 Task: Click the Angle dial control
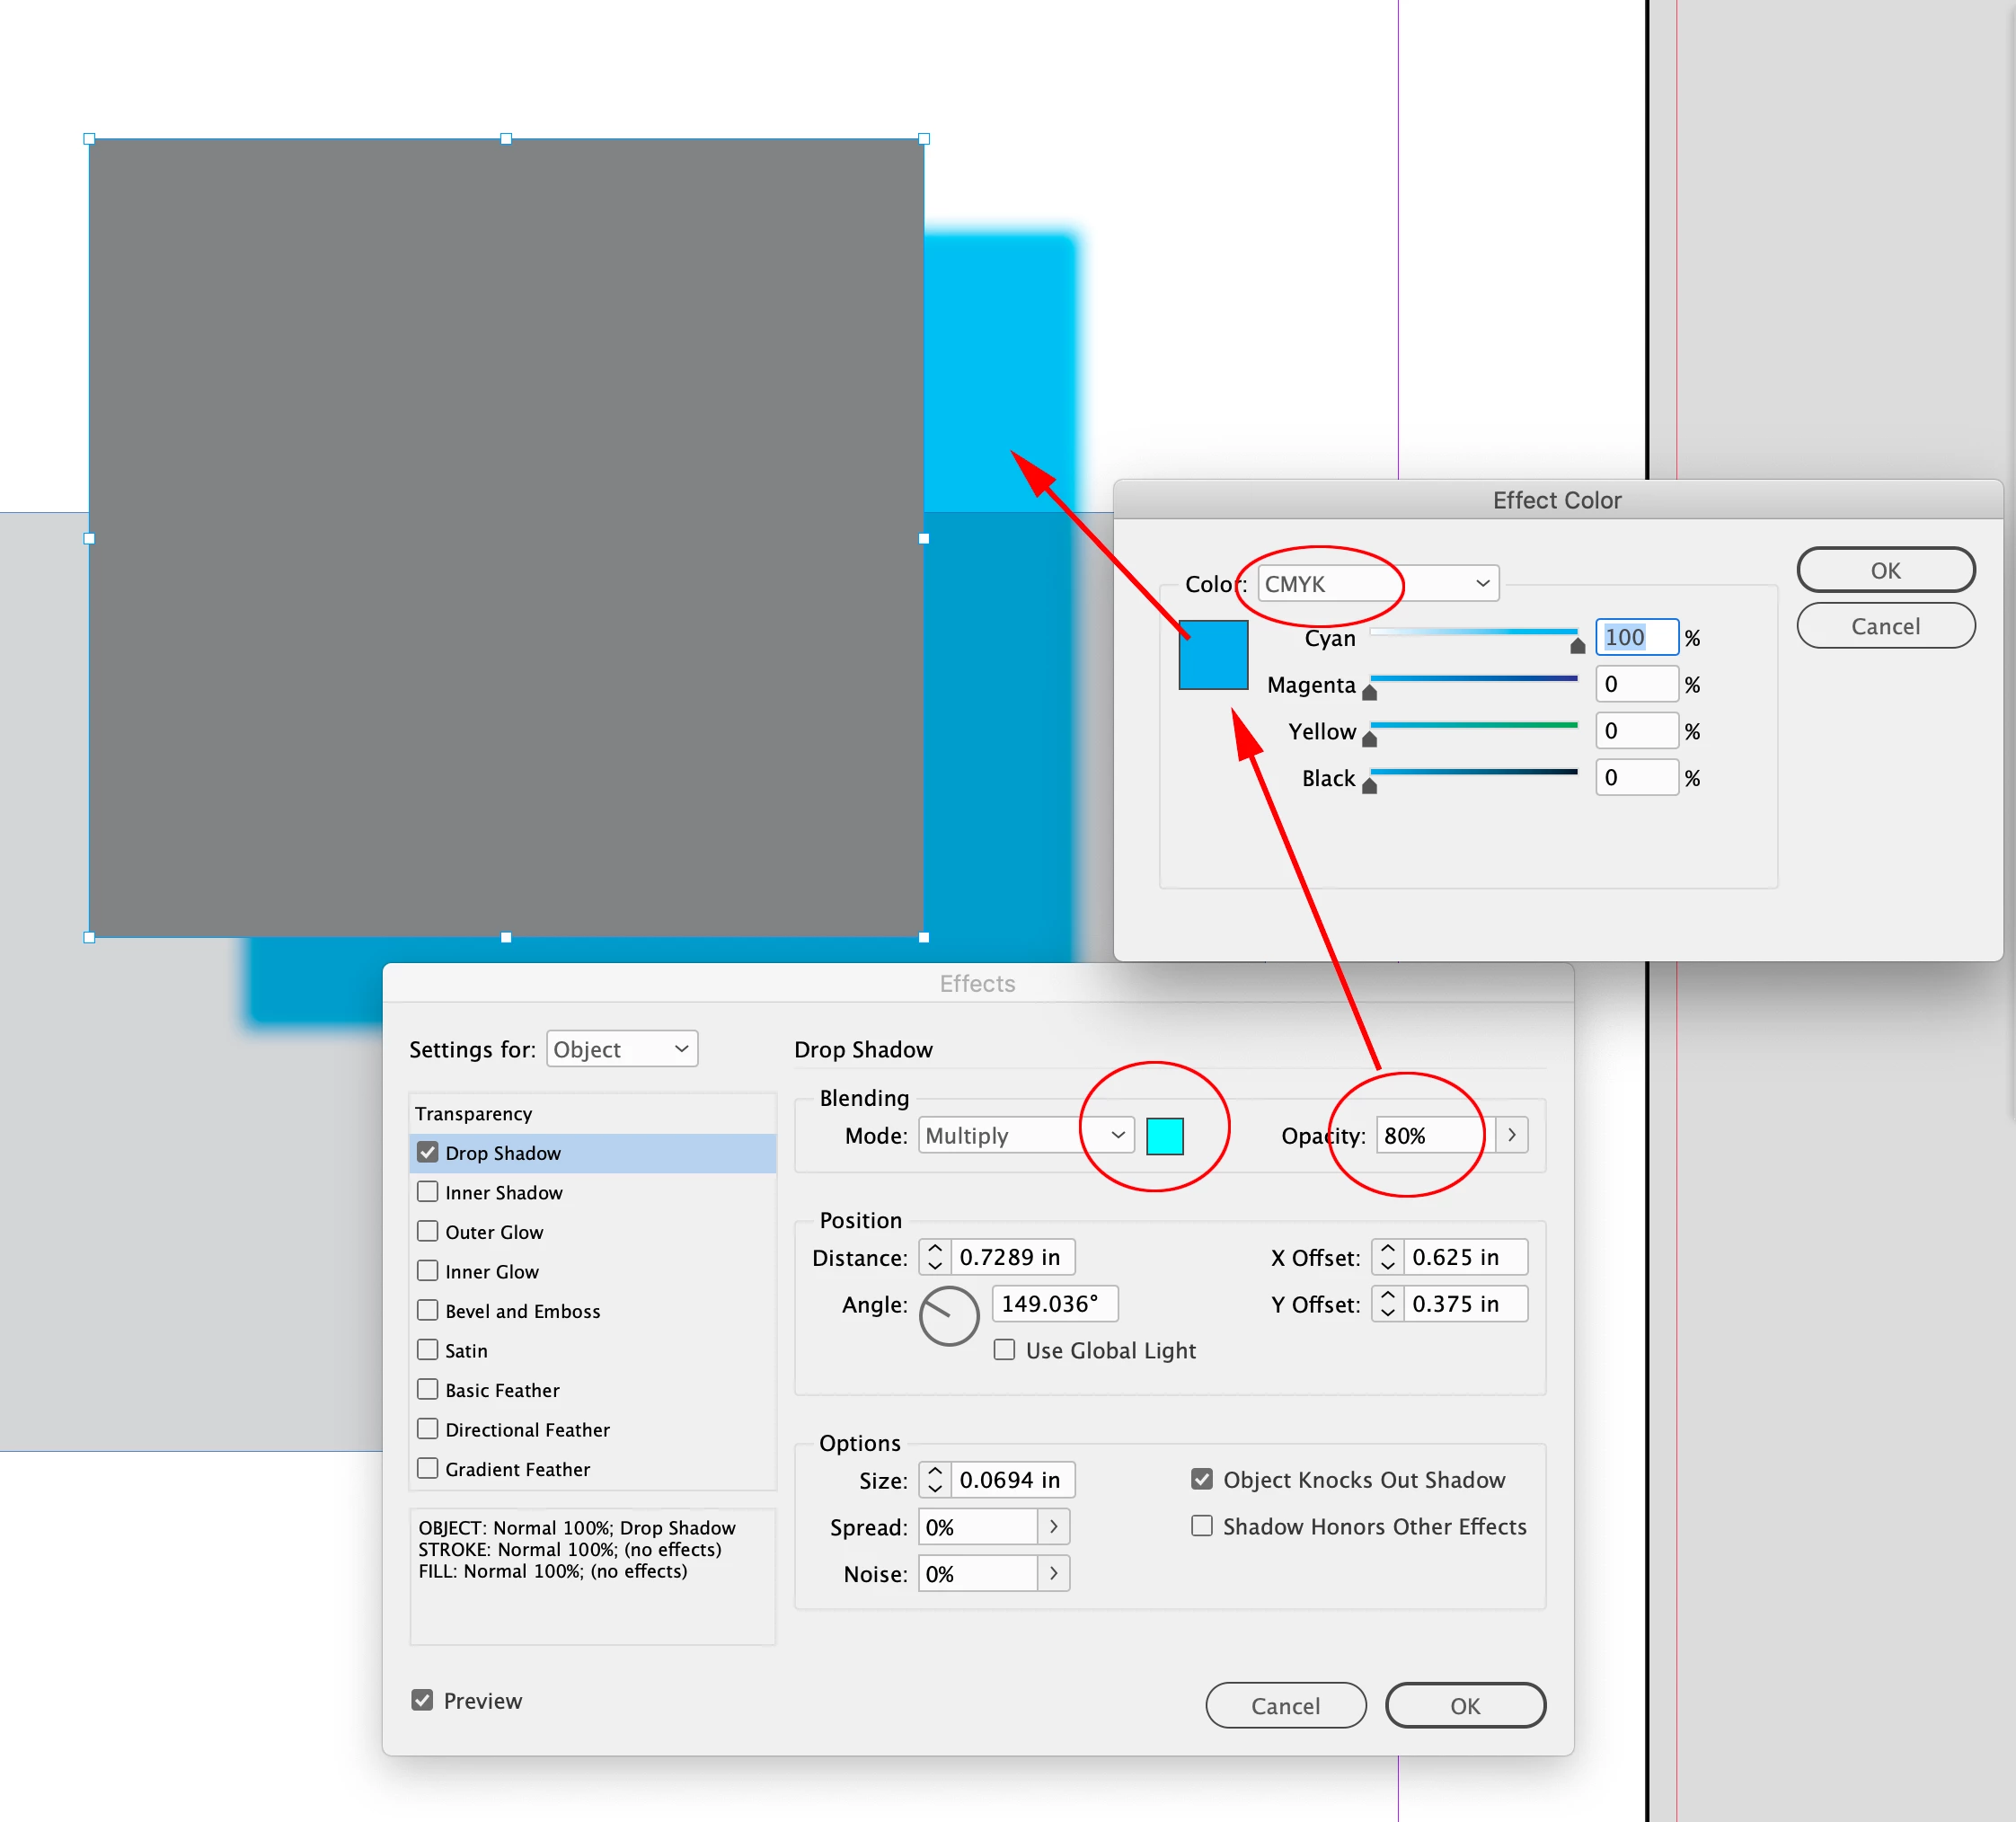point(948,1315)
